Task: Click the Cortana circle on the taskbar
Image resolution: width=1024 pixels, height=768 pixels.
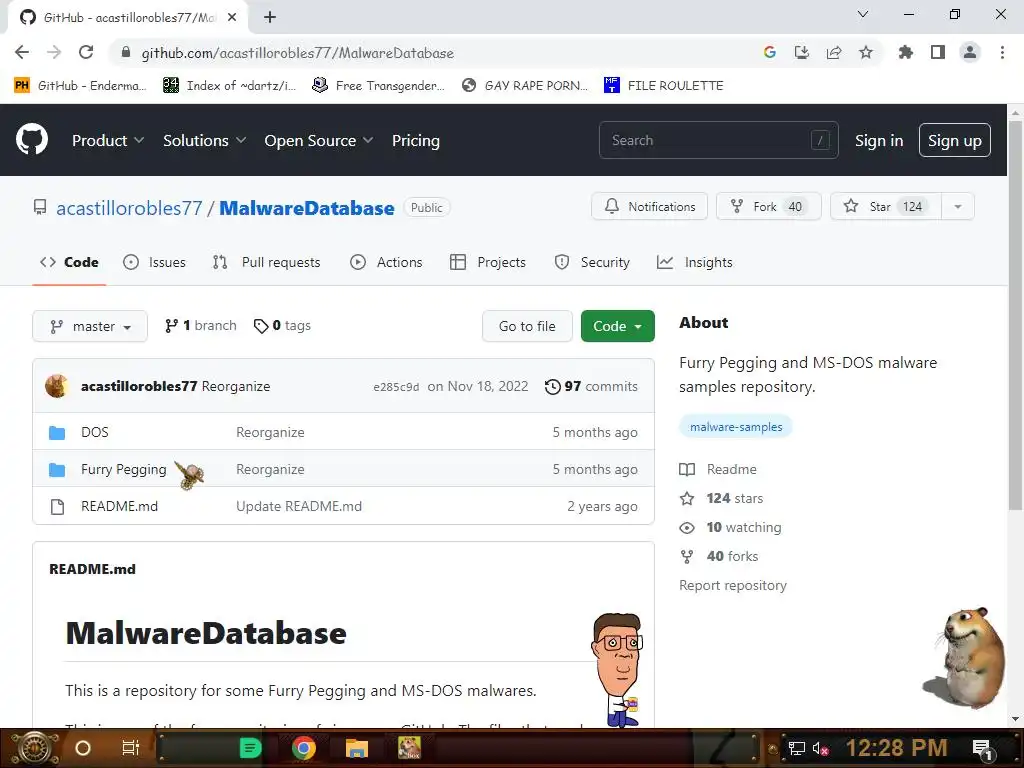Action: point(83,748)
